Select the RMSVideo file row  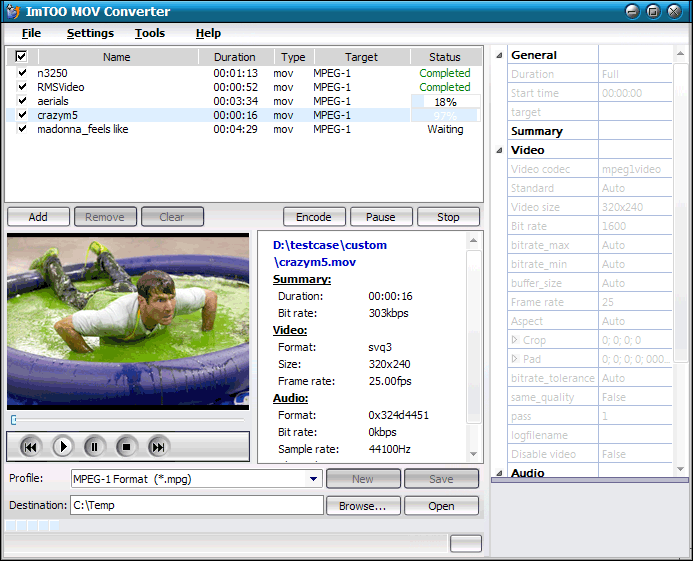pyautogui.click(x=244, y=87)
